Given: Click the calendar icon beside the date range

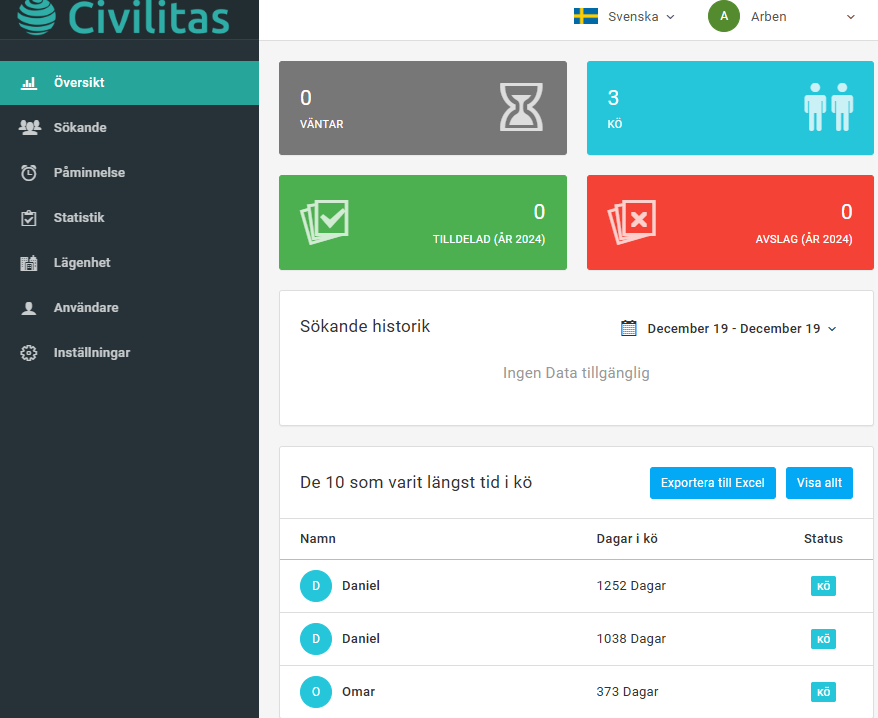Looking at the screenshot, I should click(x=629, y=328).
